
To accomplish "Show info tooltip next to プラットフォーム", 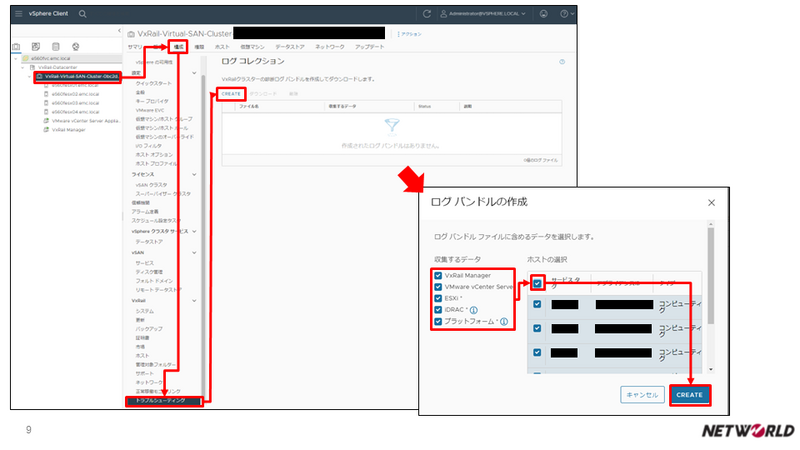I will pyautogui.click(x=504, y=321).
